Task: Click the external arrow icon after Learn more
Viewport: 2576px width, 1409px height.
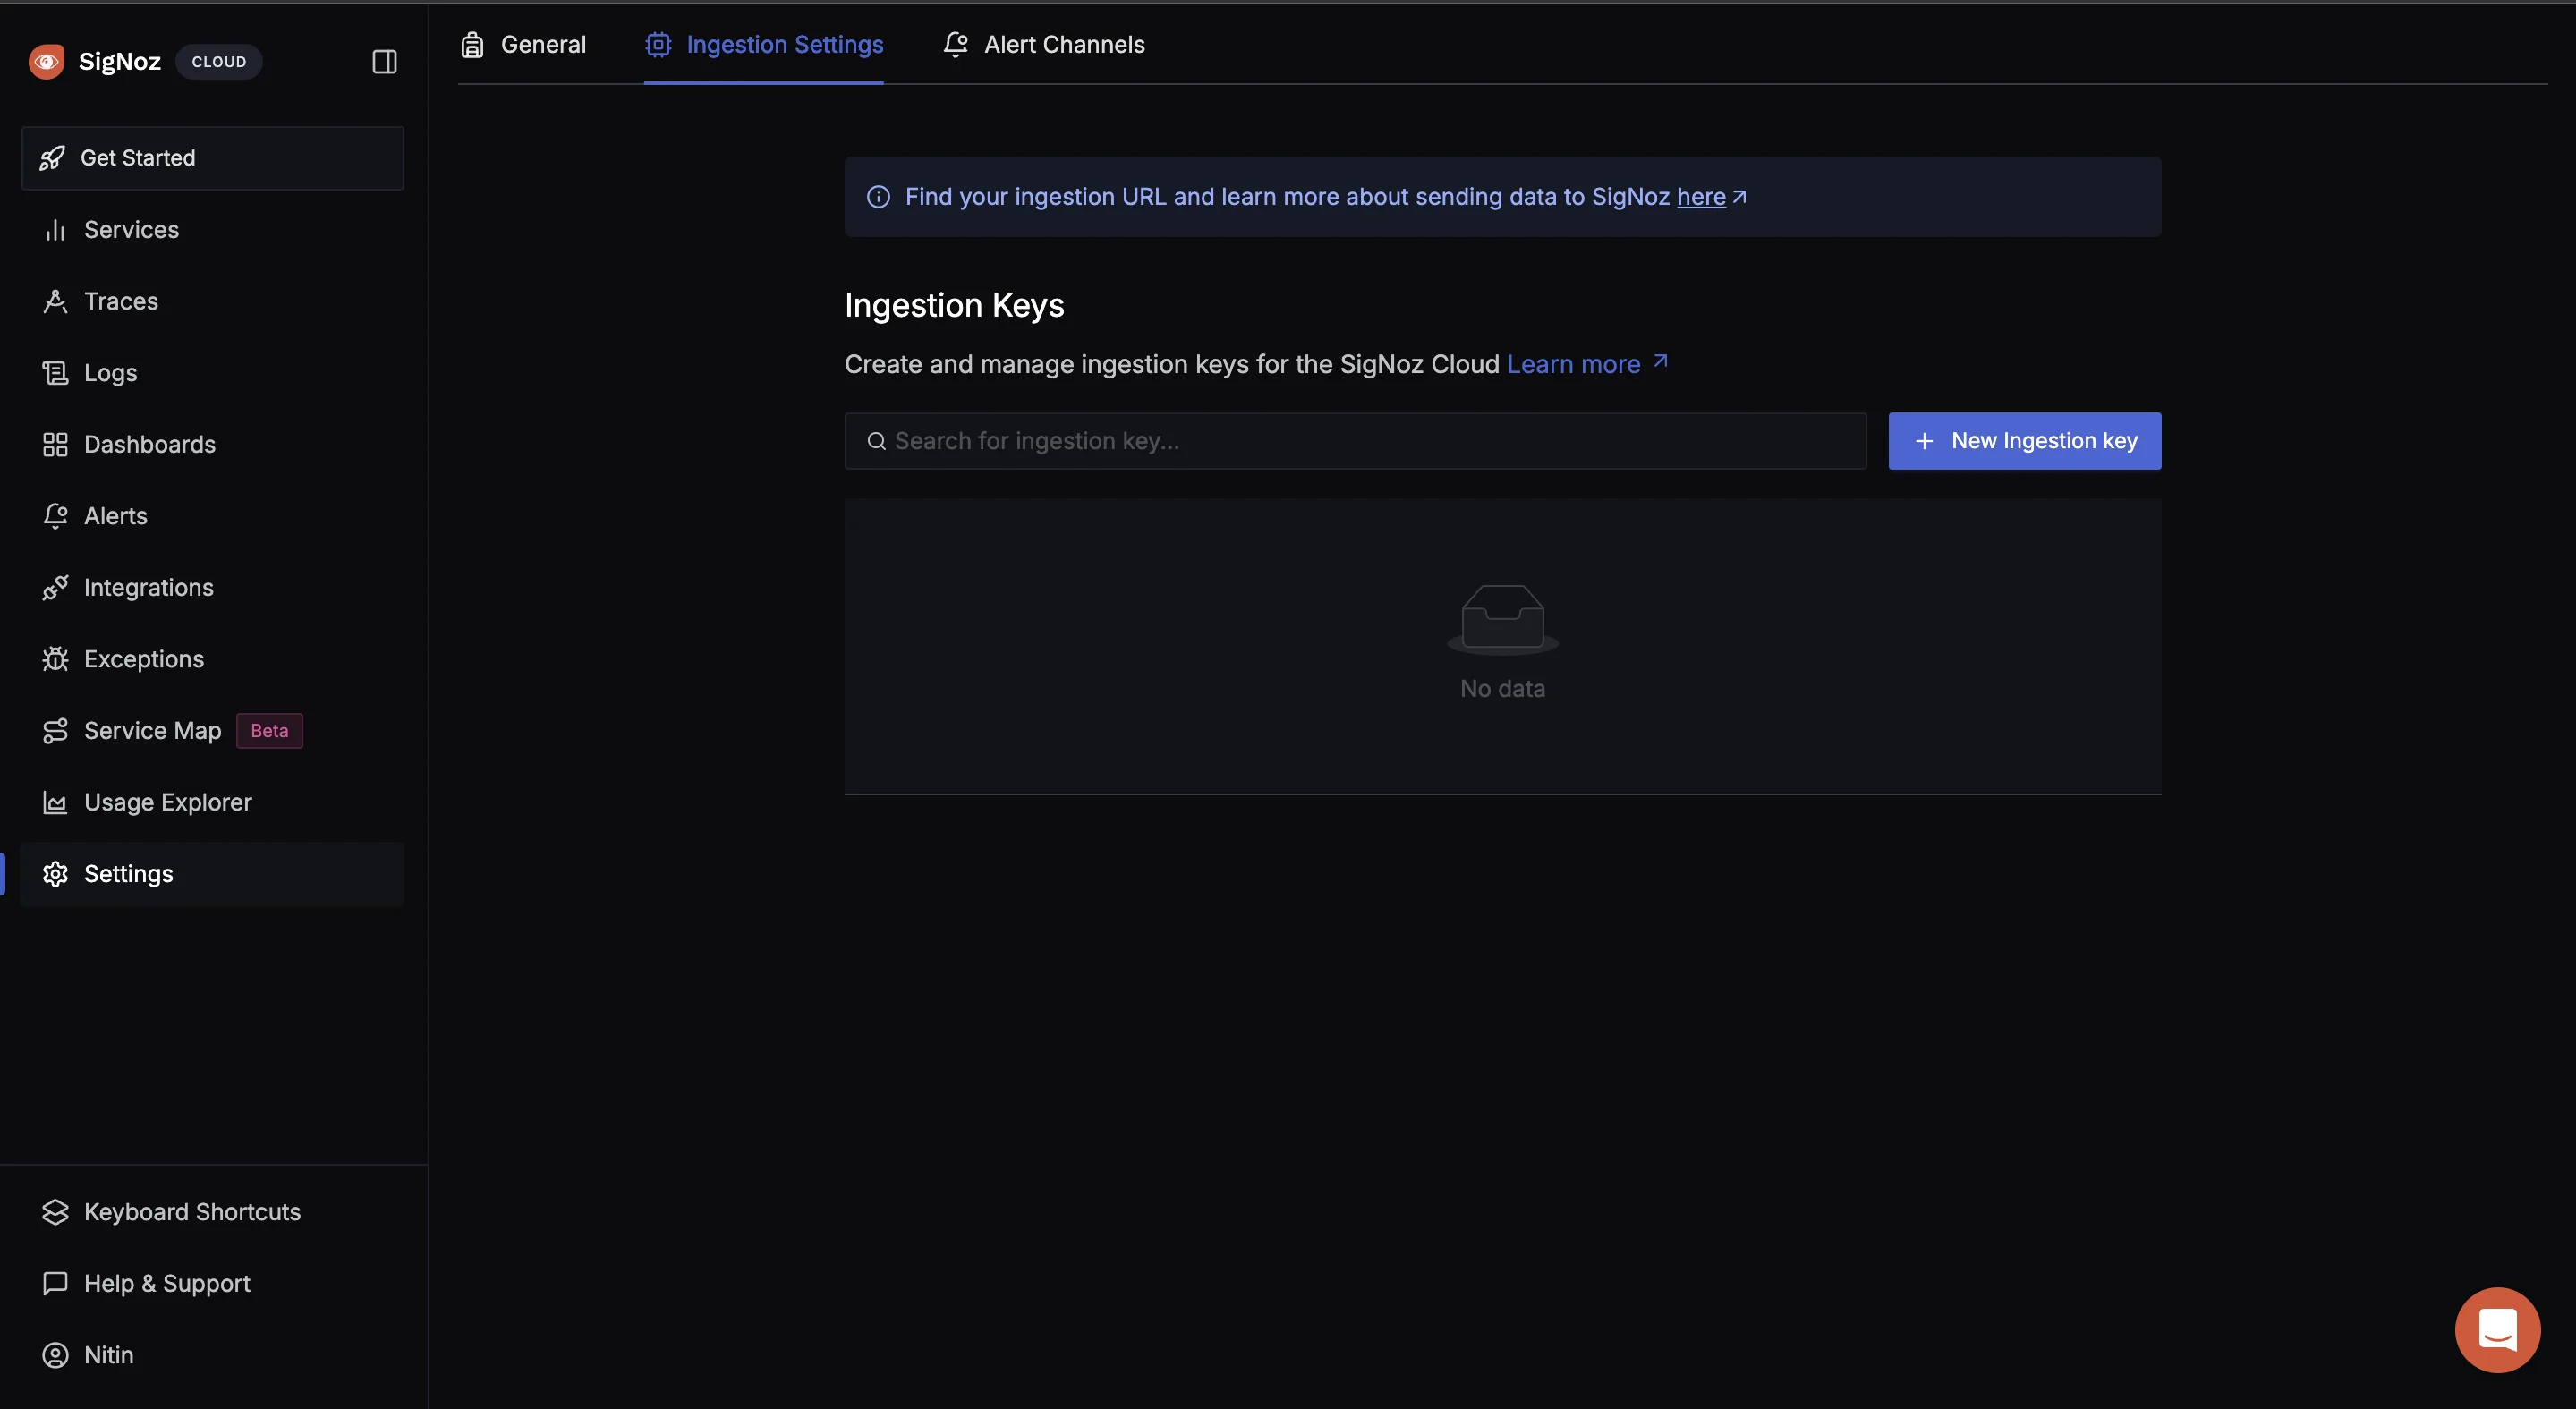Action: tap(1661, 361)
